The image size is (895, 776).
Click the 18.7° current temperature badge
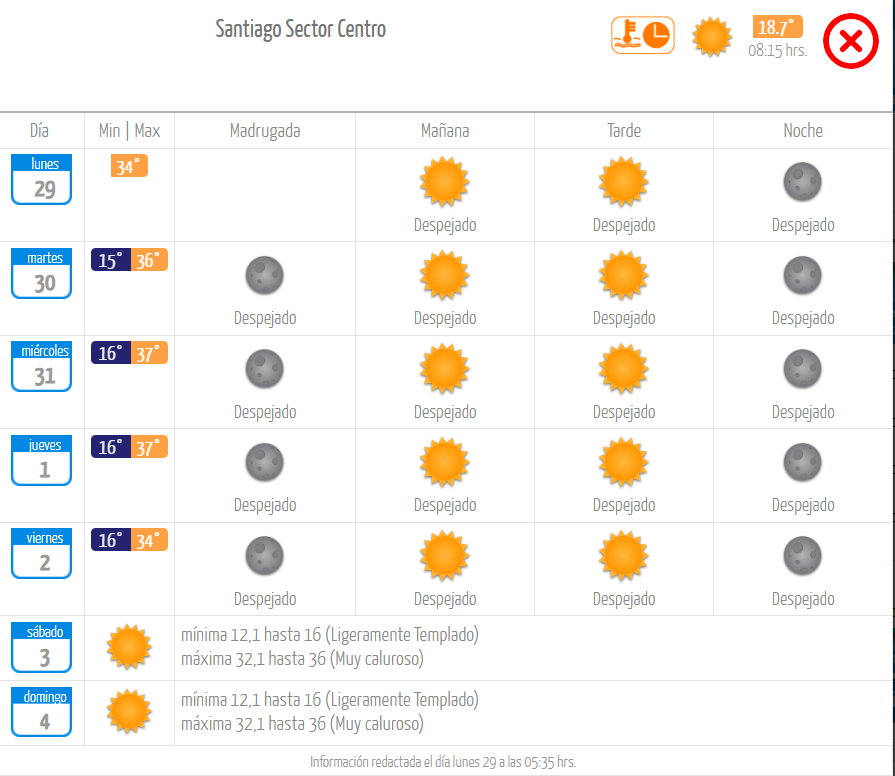pyautogui.click(x=777, y=27)
